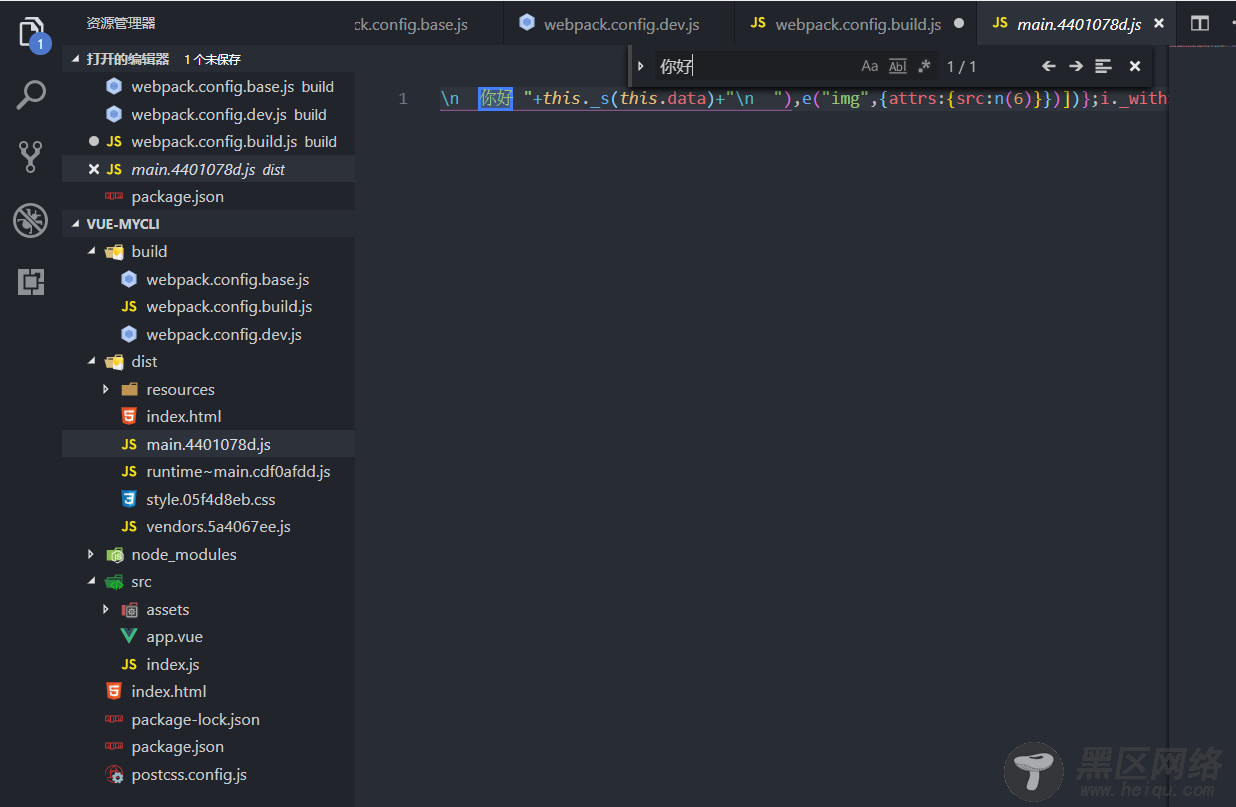Switch to the config.base.js tab
The height and width of the screenshot is (807, 1236).
429,23
